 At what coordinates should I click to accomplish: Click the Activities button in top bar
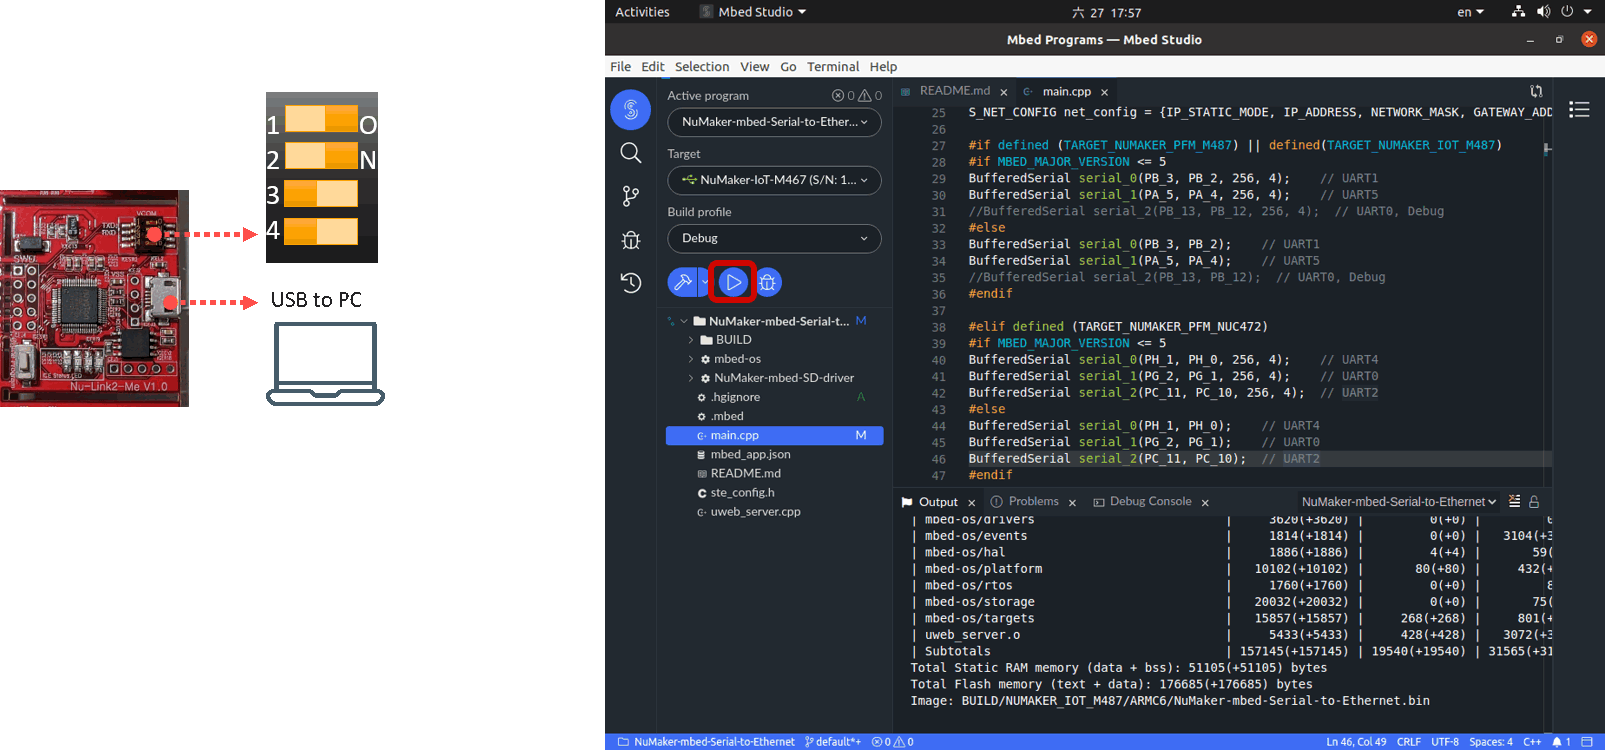click(x=642, y=12)
